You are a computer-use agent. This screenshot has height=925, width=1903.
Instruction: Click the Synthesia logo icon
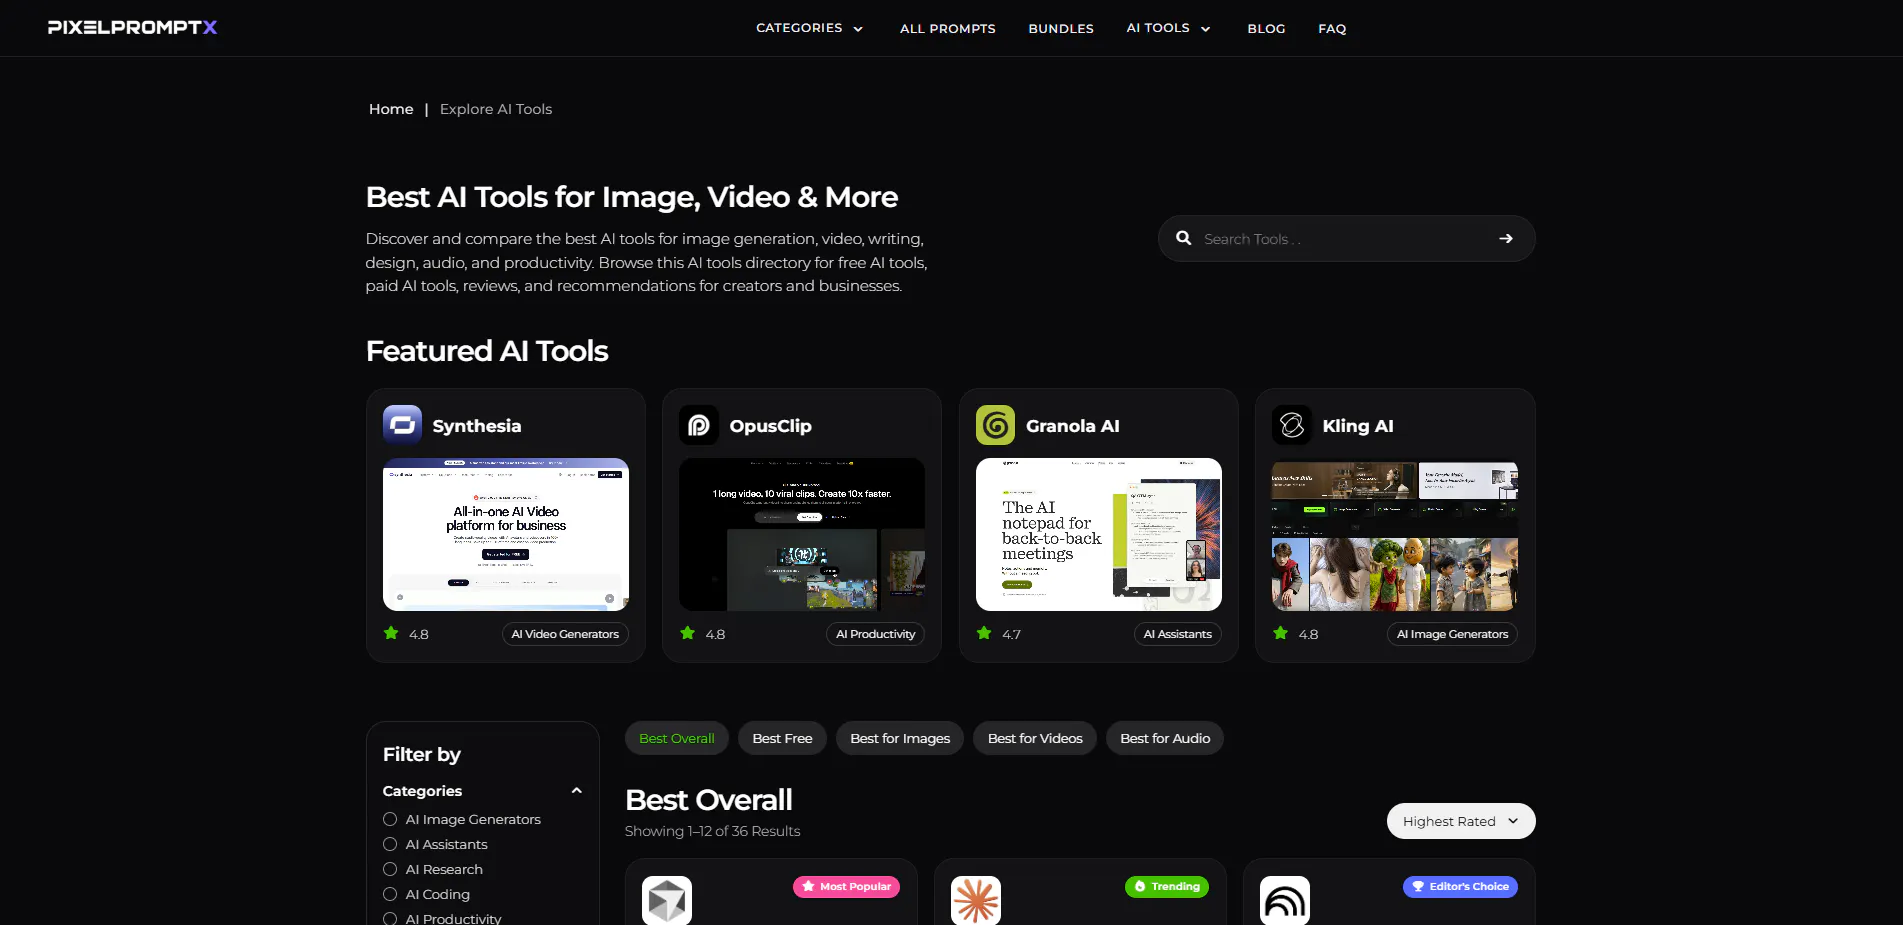(x=402, y=425)
